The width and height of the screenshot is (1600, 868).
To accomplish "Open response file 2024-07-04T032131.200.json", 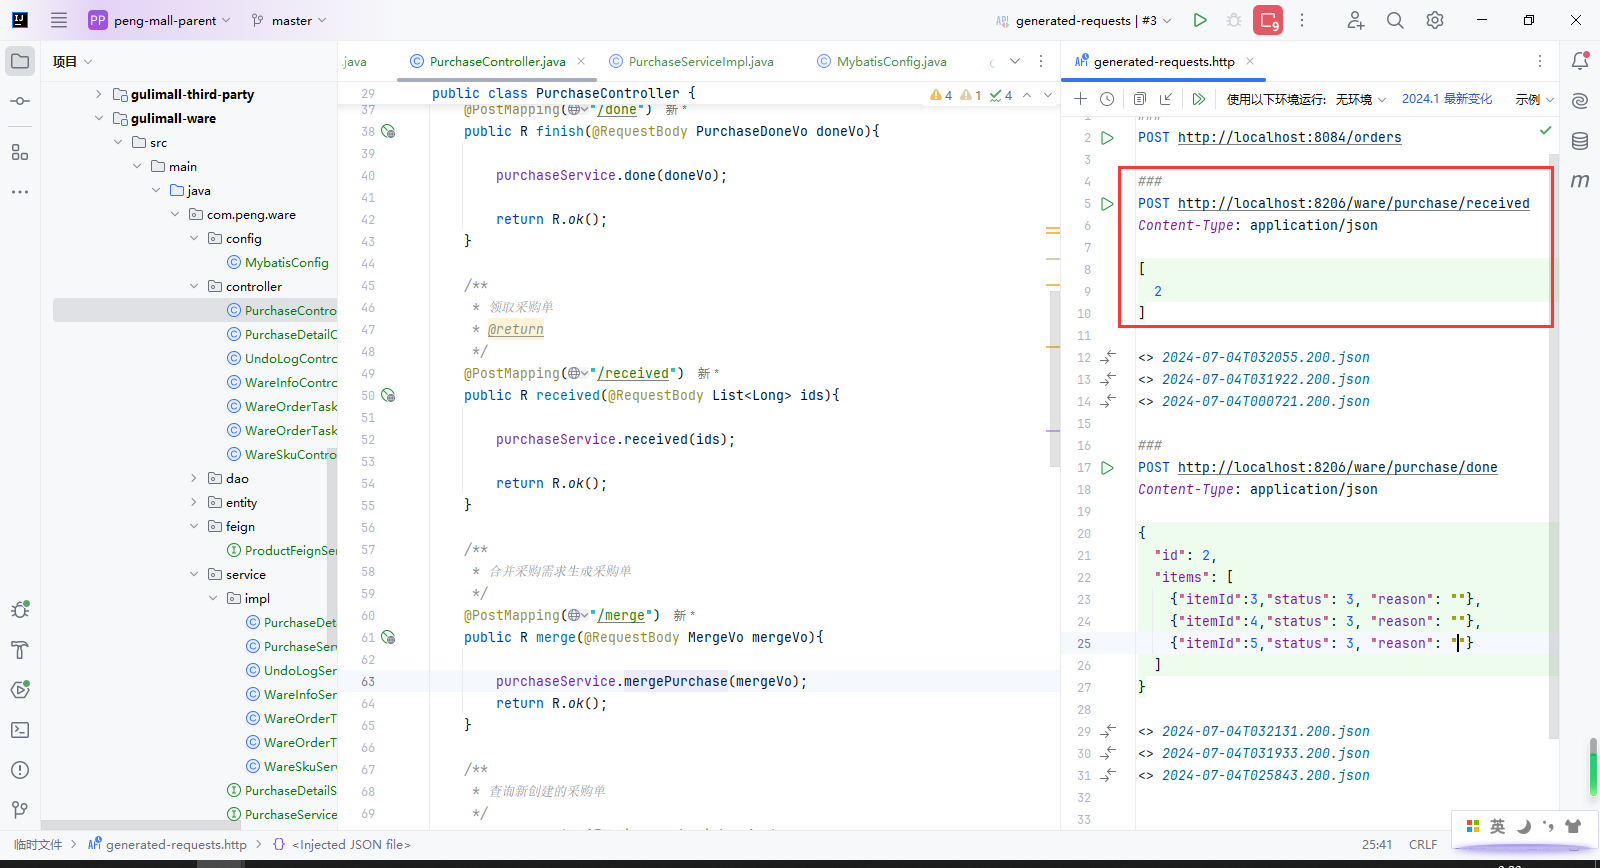I will point(1265,732).
